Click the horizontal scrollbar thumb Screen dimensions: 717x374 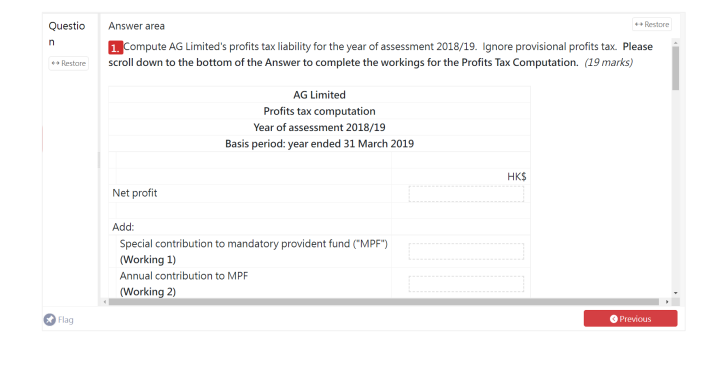(384, 302)
